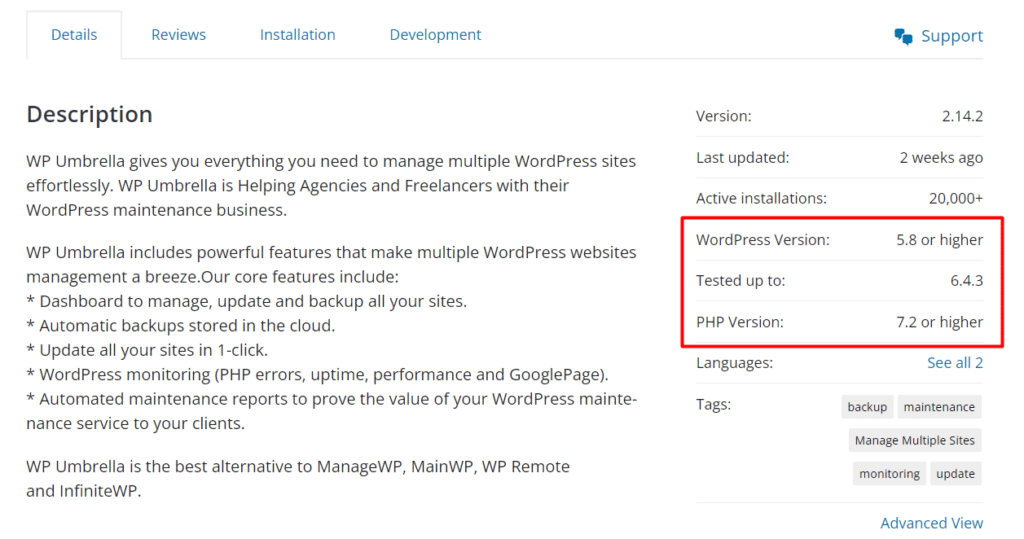Viewport: 1024px width, 539px height.
Task: Click 'Update all your sites in 1-click' line
Action: pyautogui.click(x=147, y=350)
